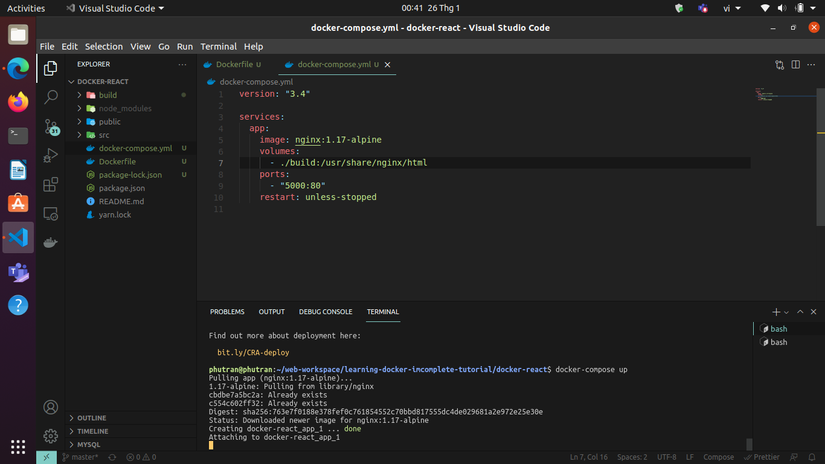Viewport: 825px width, 464px height.
Task: Add a new terminal with plus icon
Action: pos(776,312)
